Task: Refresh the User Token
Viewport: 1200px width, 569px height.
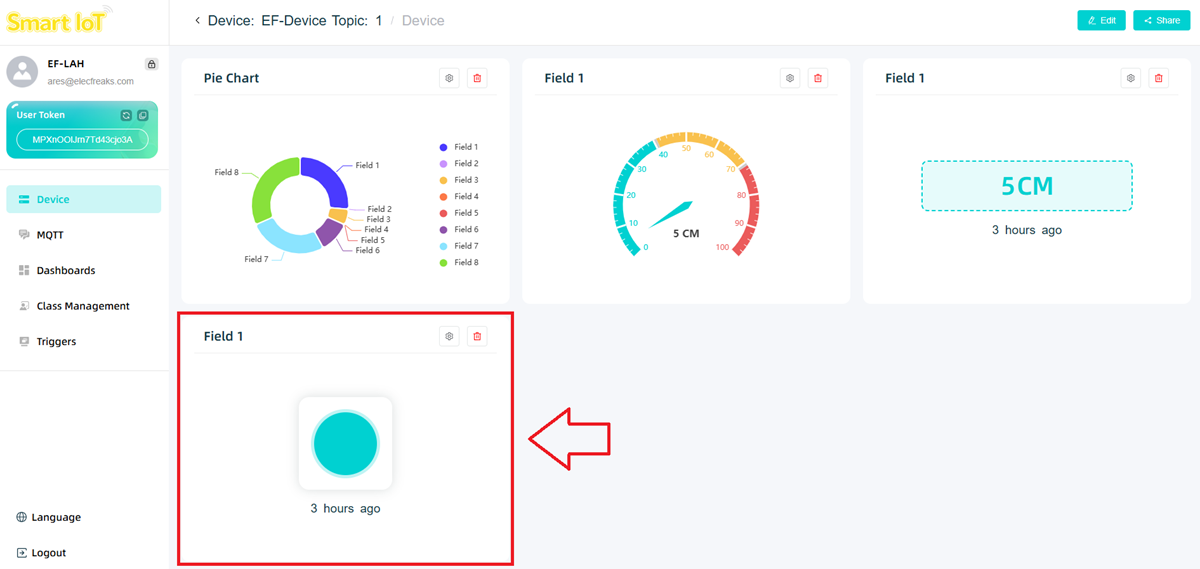Action: tap(126, 116)
